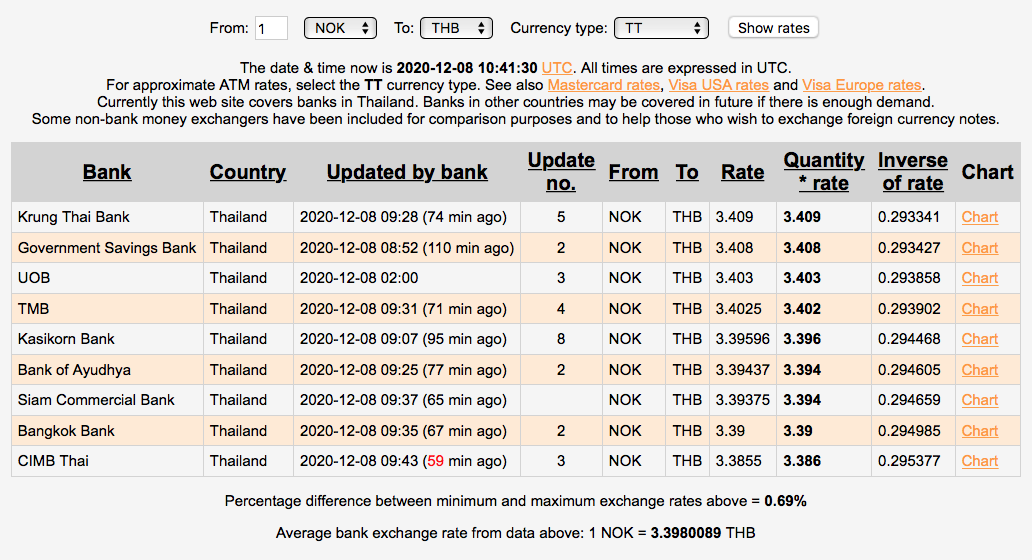1032x560 pixels.
Task: Open Chart link for Krung Thai Bank
Action: [x=979, y=217]
